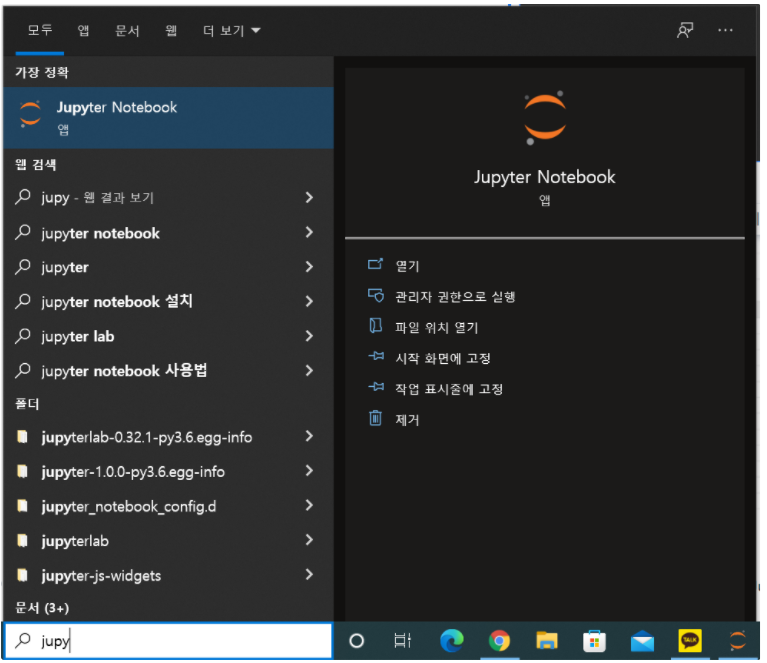
Task: Expand arrow for jupyter-js-widgets folder
Action: (309, 575)
